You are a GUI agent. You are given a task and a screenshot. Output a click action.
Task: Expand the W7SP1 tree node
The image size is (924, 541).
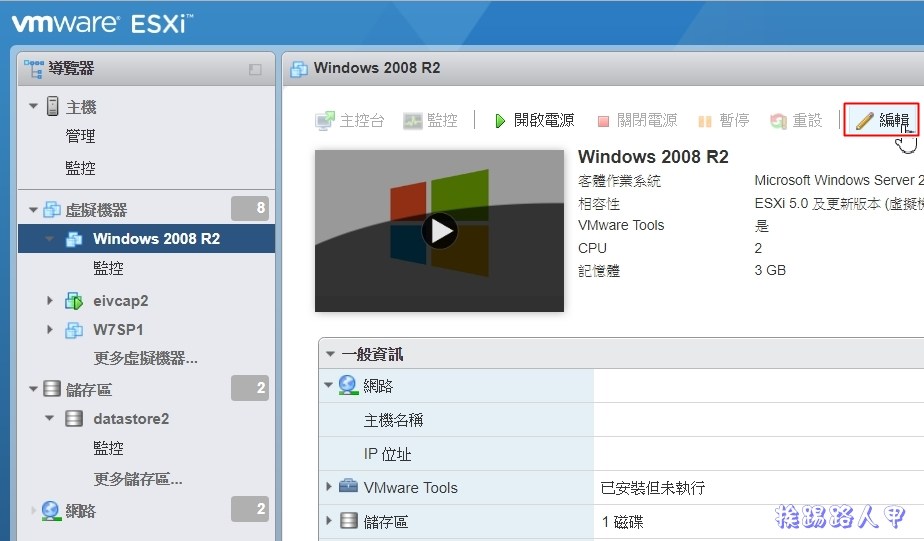click(x=50, y=330)
